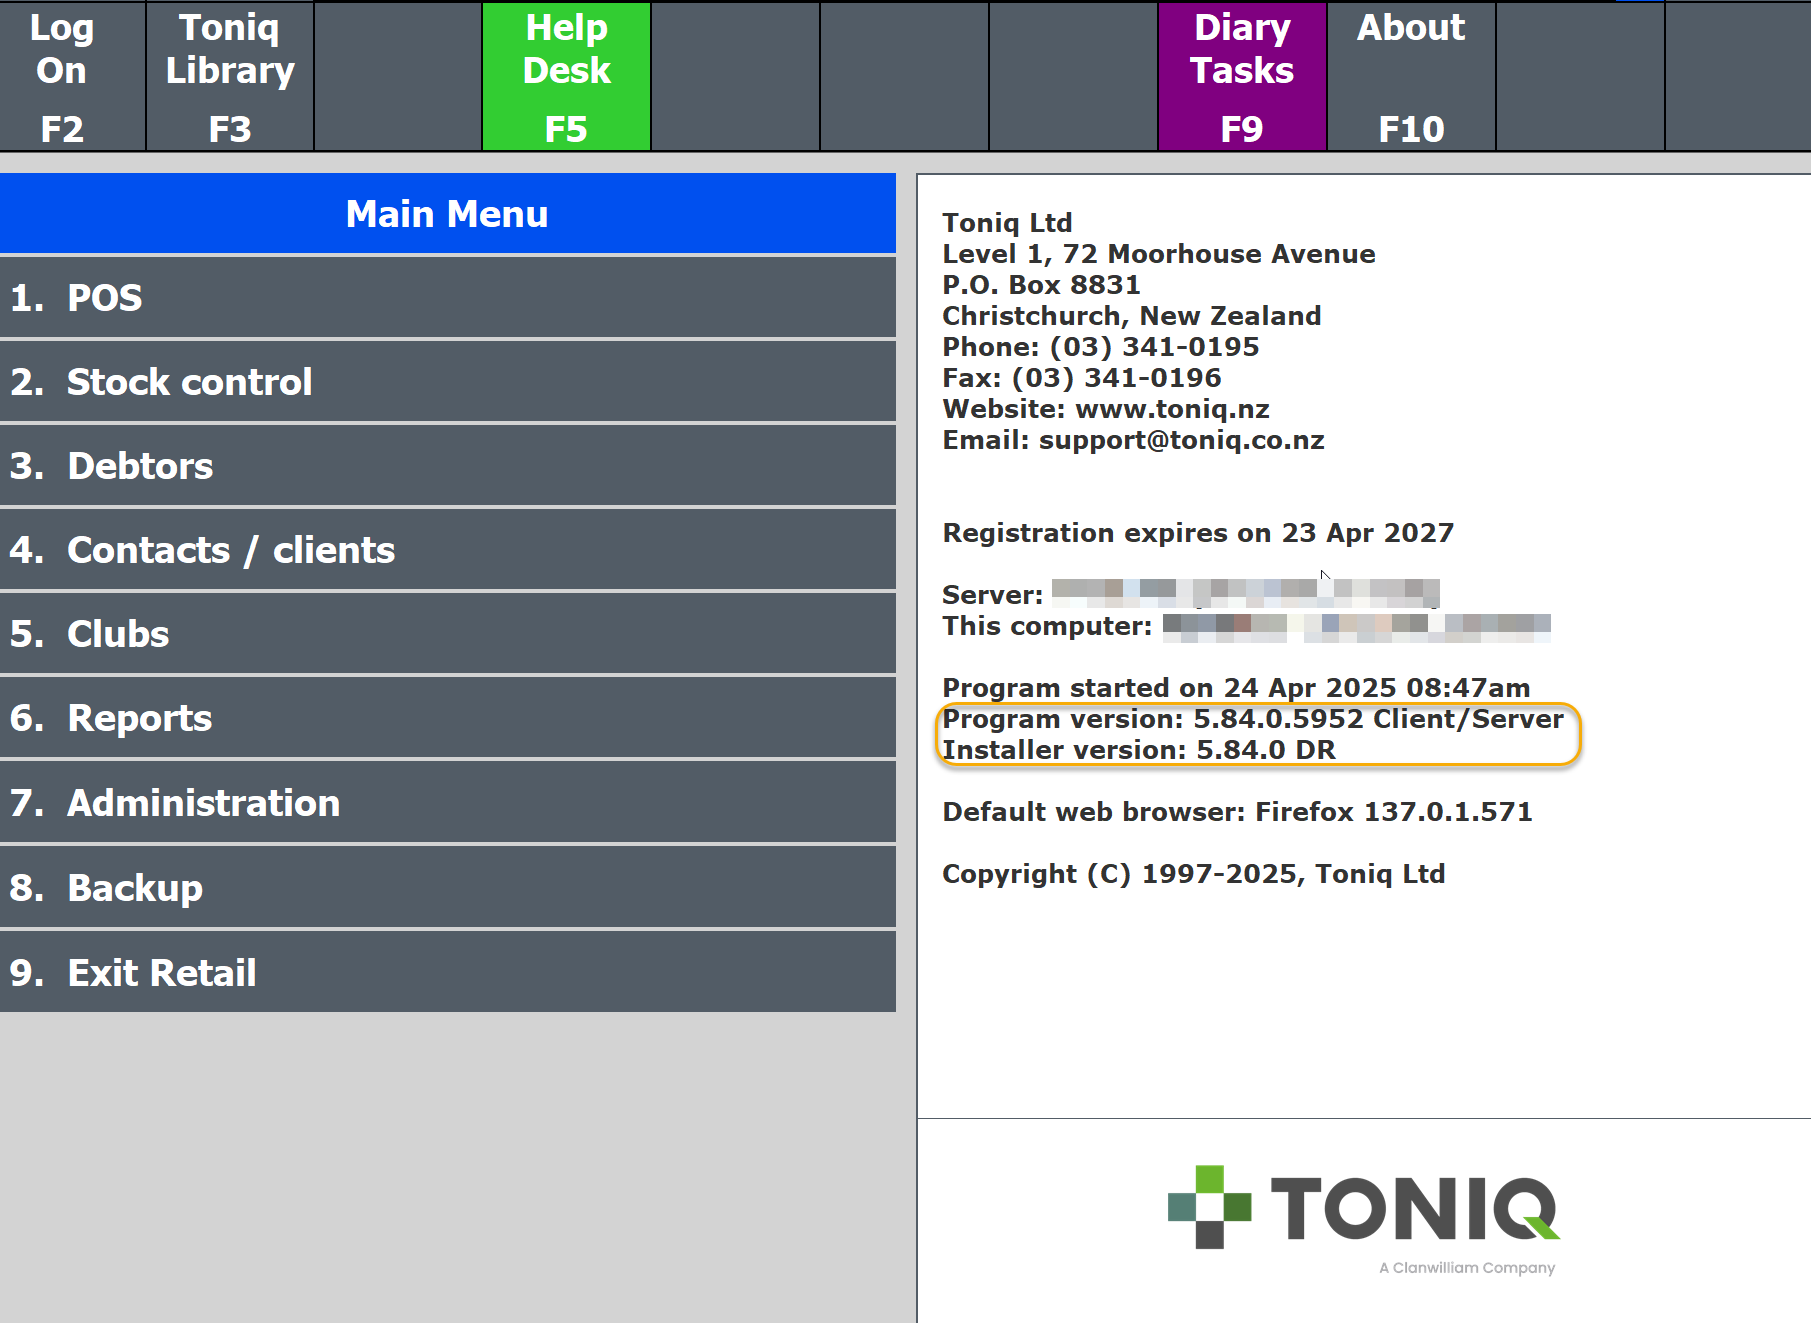Image resolution: width=1811 pixels, height=1323 pixels.
Task: Click A Clanwilliam Company tagline
Action: click(x=1467, y=1268)
